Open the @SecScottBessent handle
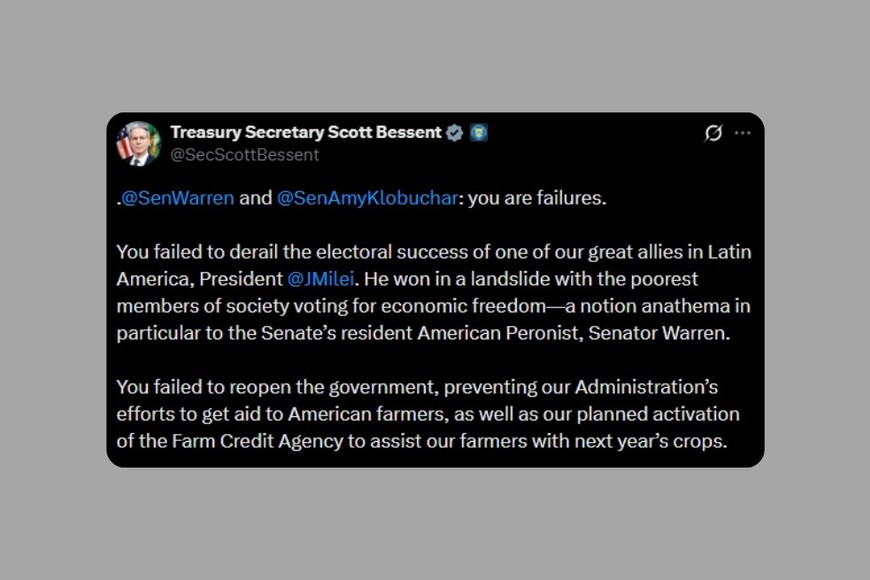The image size is (870, 580). pyautogui.click(x=244, y=155)
